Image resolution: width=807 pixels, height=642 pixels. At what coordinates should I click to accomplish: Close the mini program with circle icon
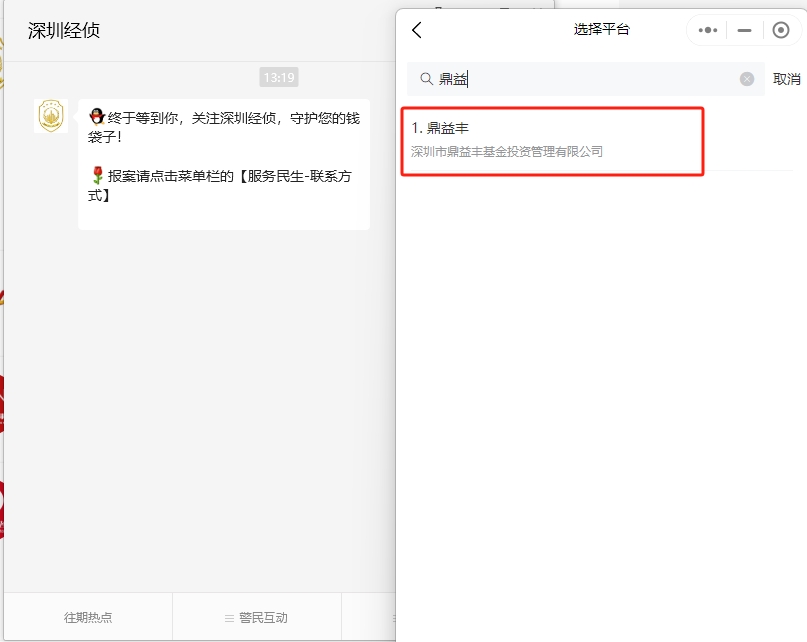(781, 30)
